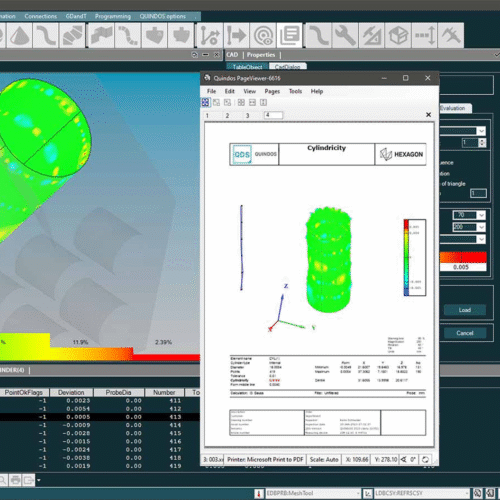Viewport: 500px width, 500px height.
Task: Close the page tab with X in PageViewer
Action: 429,115
